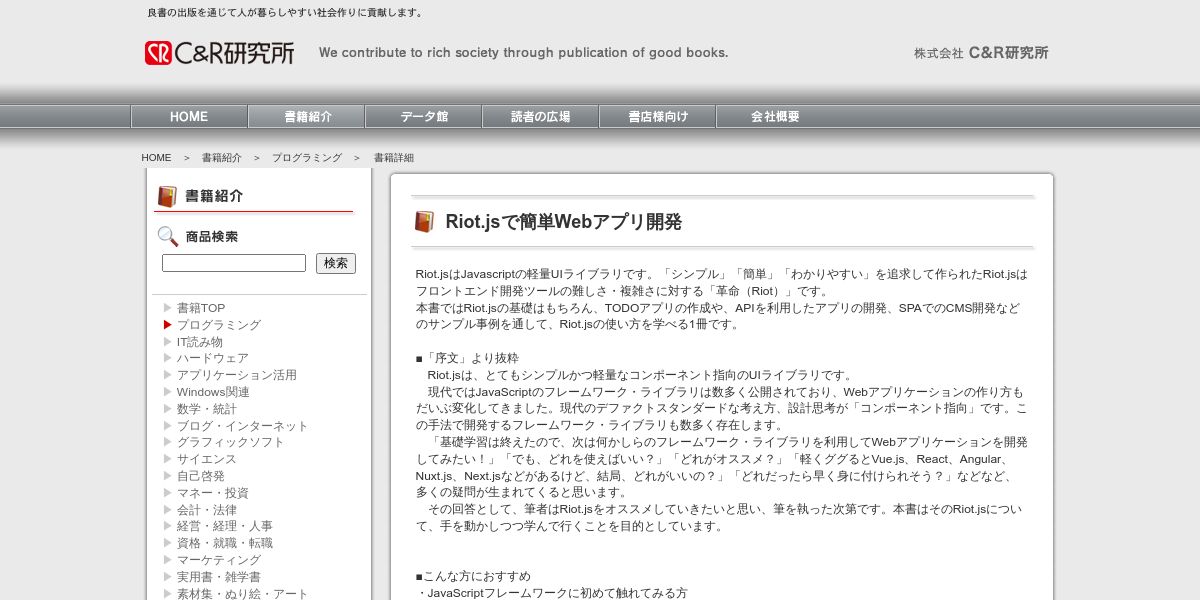Image resolution: width=1200 pixels, height=600 pixels.
Task: Open 素材集・ぬり絵・アート category
Action: 243,594
